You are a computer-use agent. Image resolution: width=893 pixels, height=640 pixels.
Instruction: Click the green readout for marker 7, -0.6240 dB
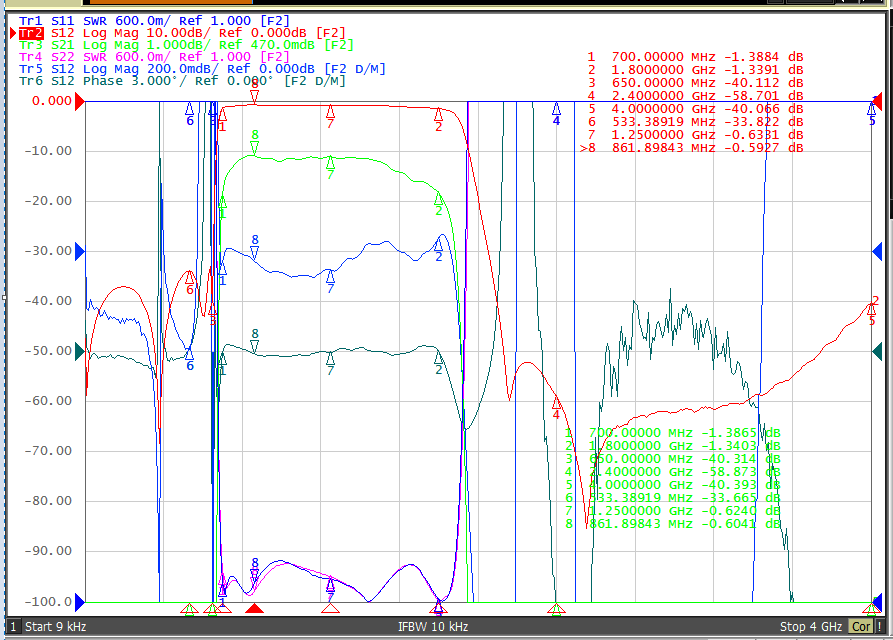point(673,511)
